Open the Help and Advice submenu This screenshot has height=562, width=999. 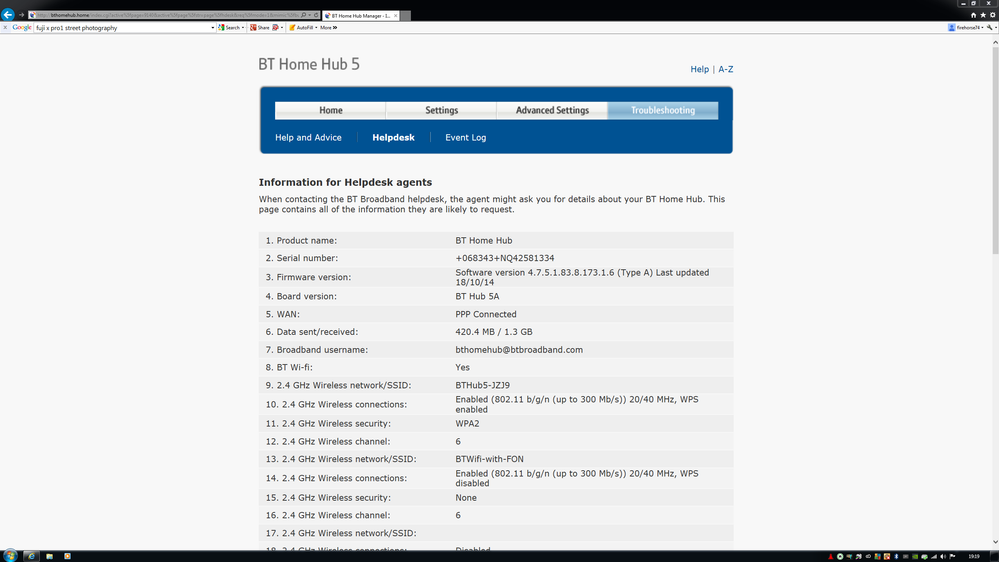click(308, 138)
